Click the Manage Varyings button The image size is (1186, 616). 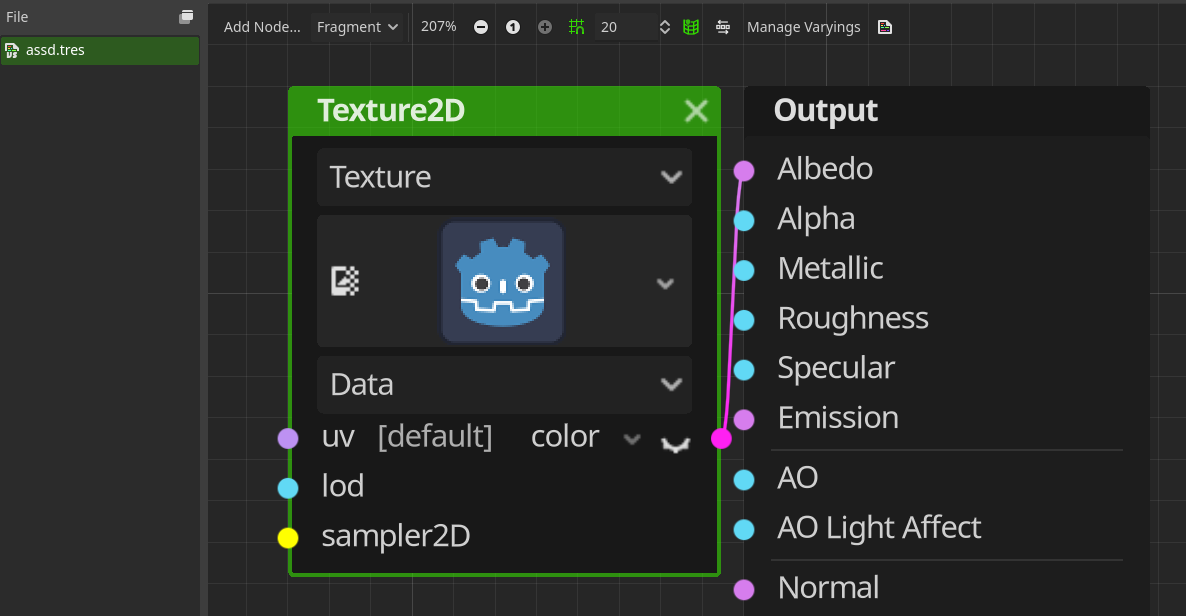(x=804, y=27)
